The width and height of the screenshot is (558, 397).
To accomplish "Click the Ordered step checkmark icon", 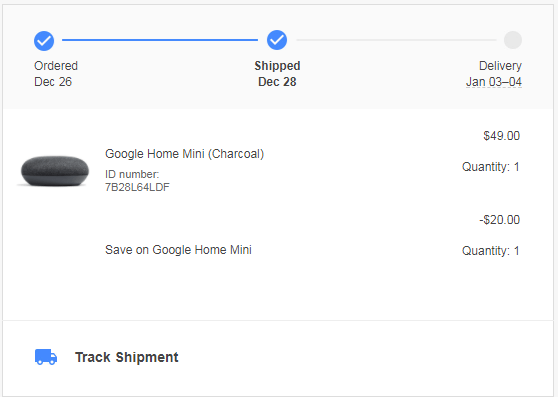I will pos(44,41).
